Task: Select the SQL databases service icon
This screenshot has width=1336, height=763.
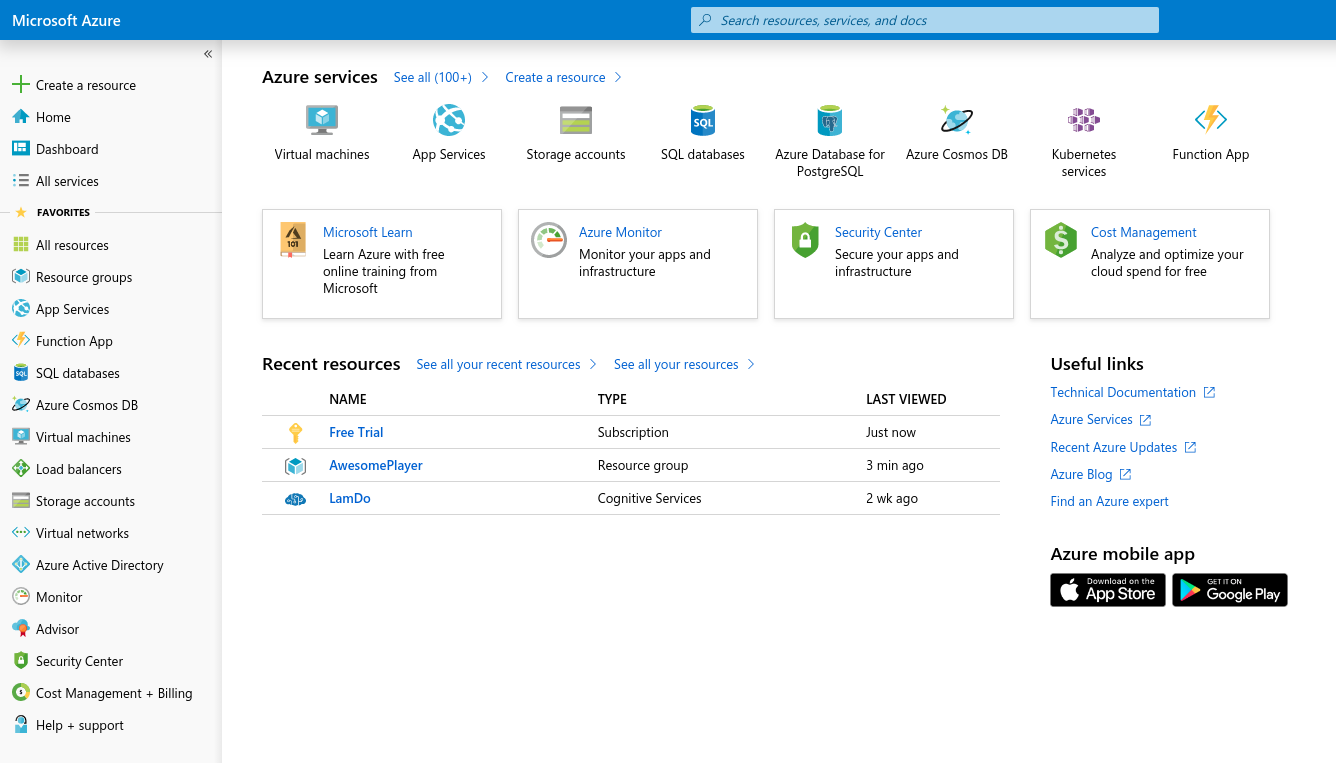Action: [x=703, y=121]
